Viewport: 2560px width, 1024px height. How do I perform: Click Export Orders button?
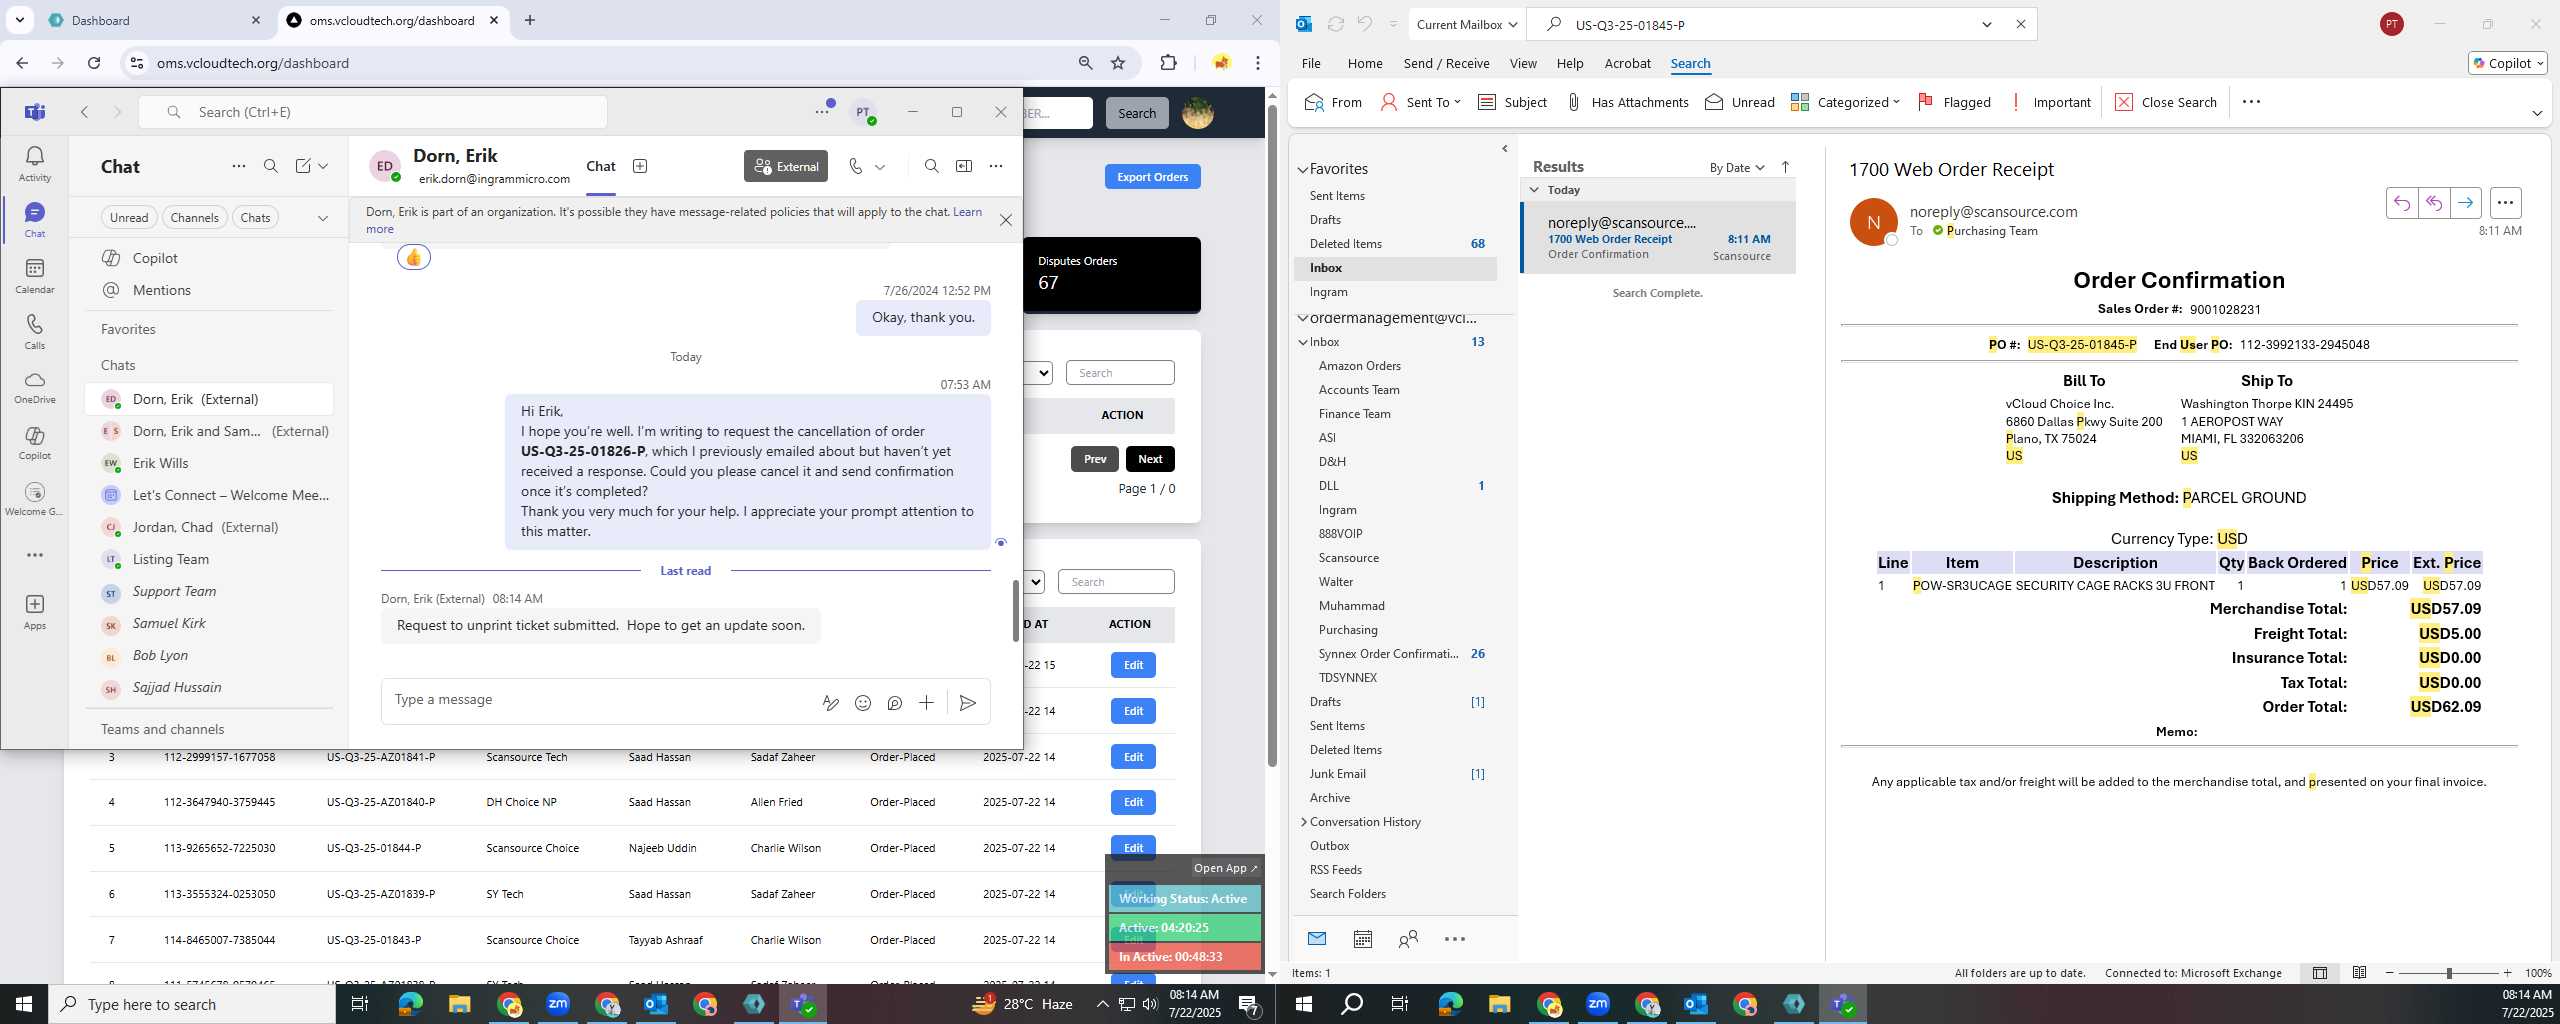click(x=1152, y=177)
